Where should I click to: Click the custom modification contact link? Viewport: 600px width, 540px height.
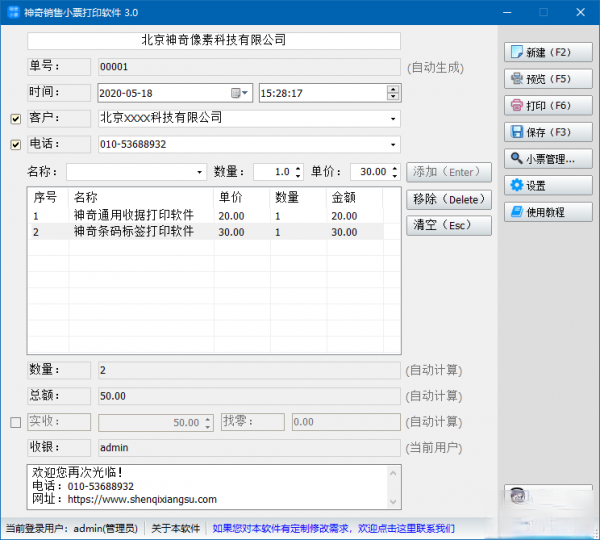point(333,528)
